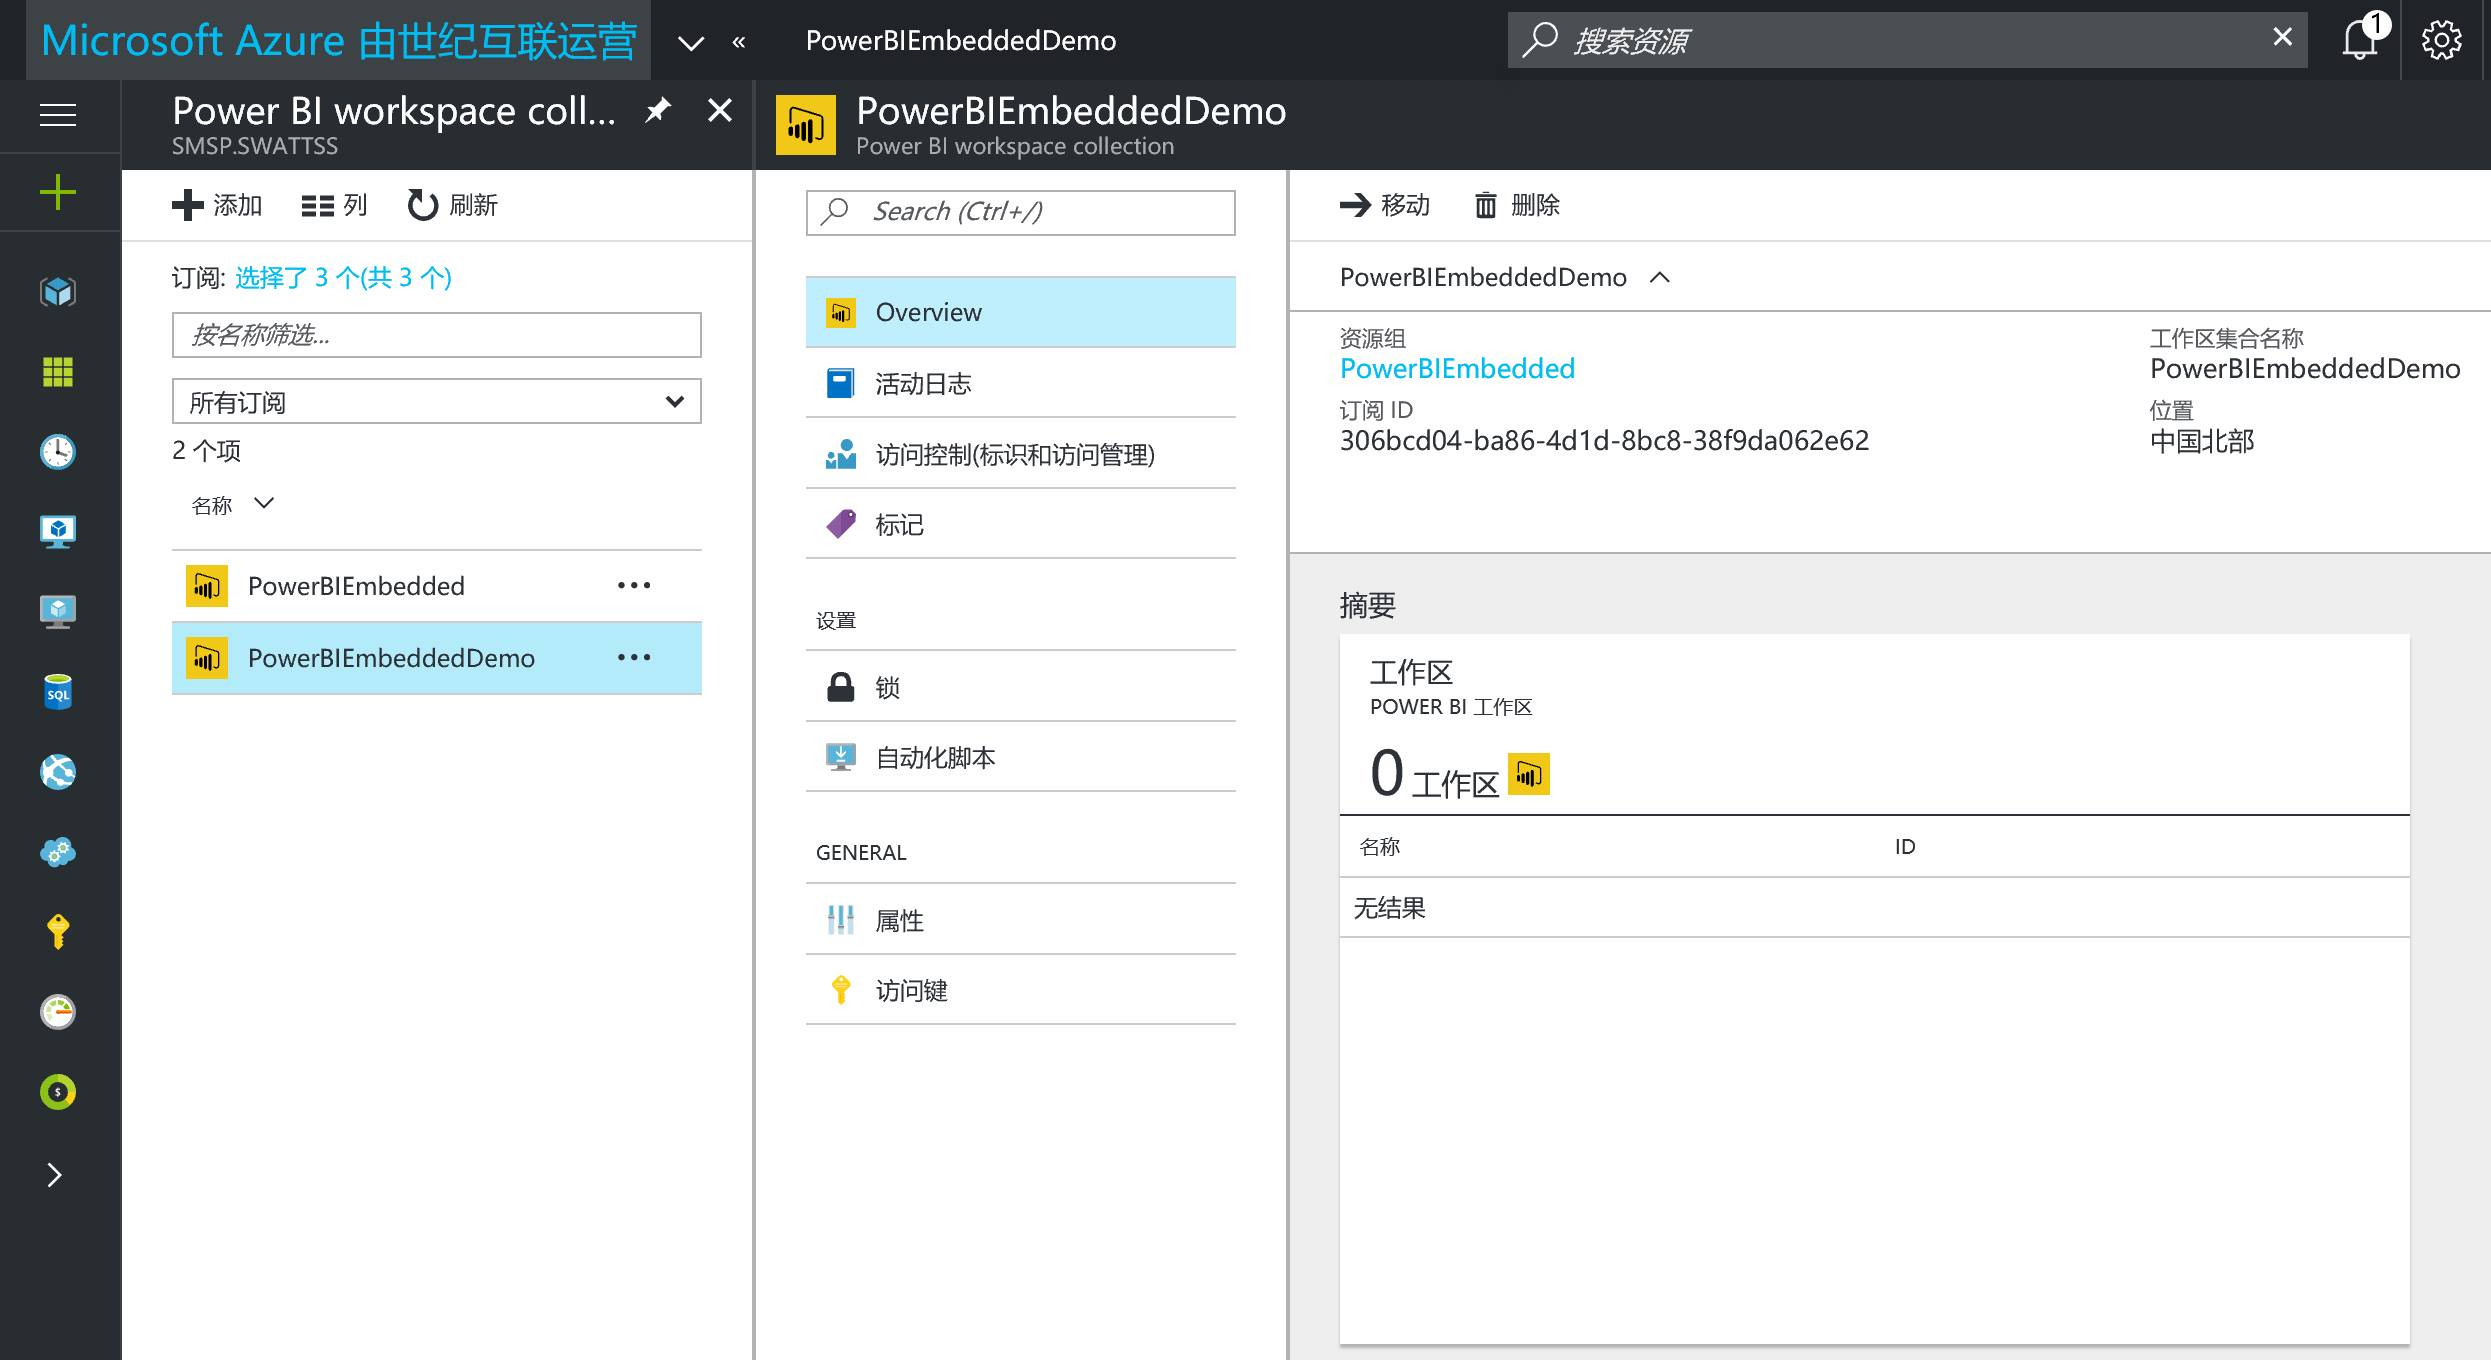The width and height of the screenshot is (2491, 1360).
Task: Click the 中国北部 location value
Action: coord(2202,441)
